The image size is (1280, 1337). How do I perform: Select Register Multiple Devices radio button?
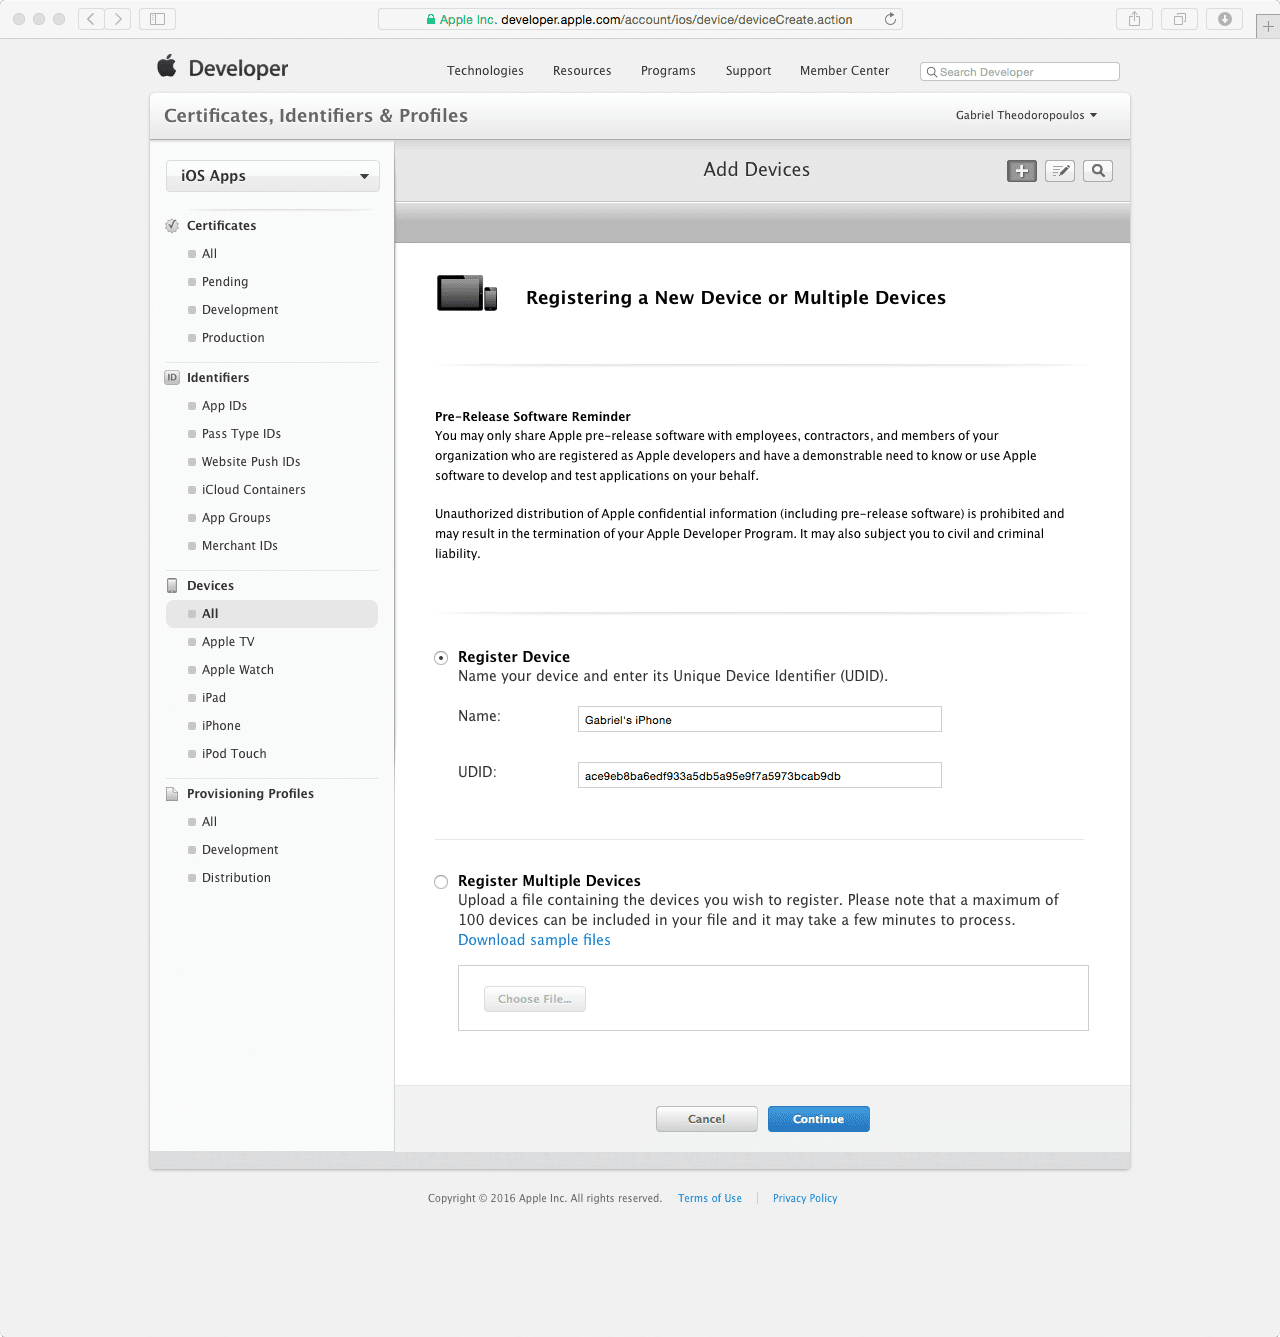tap(441, 882)
